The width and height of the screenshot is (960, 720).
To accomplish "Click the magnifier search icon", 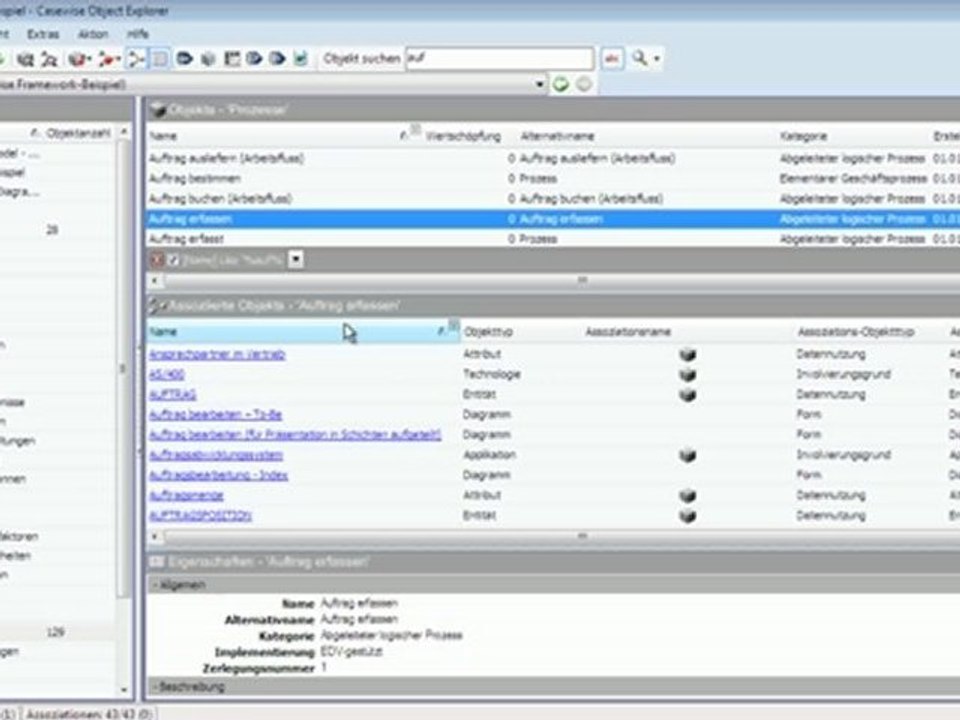I will (x=640, y=58).
